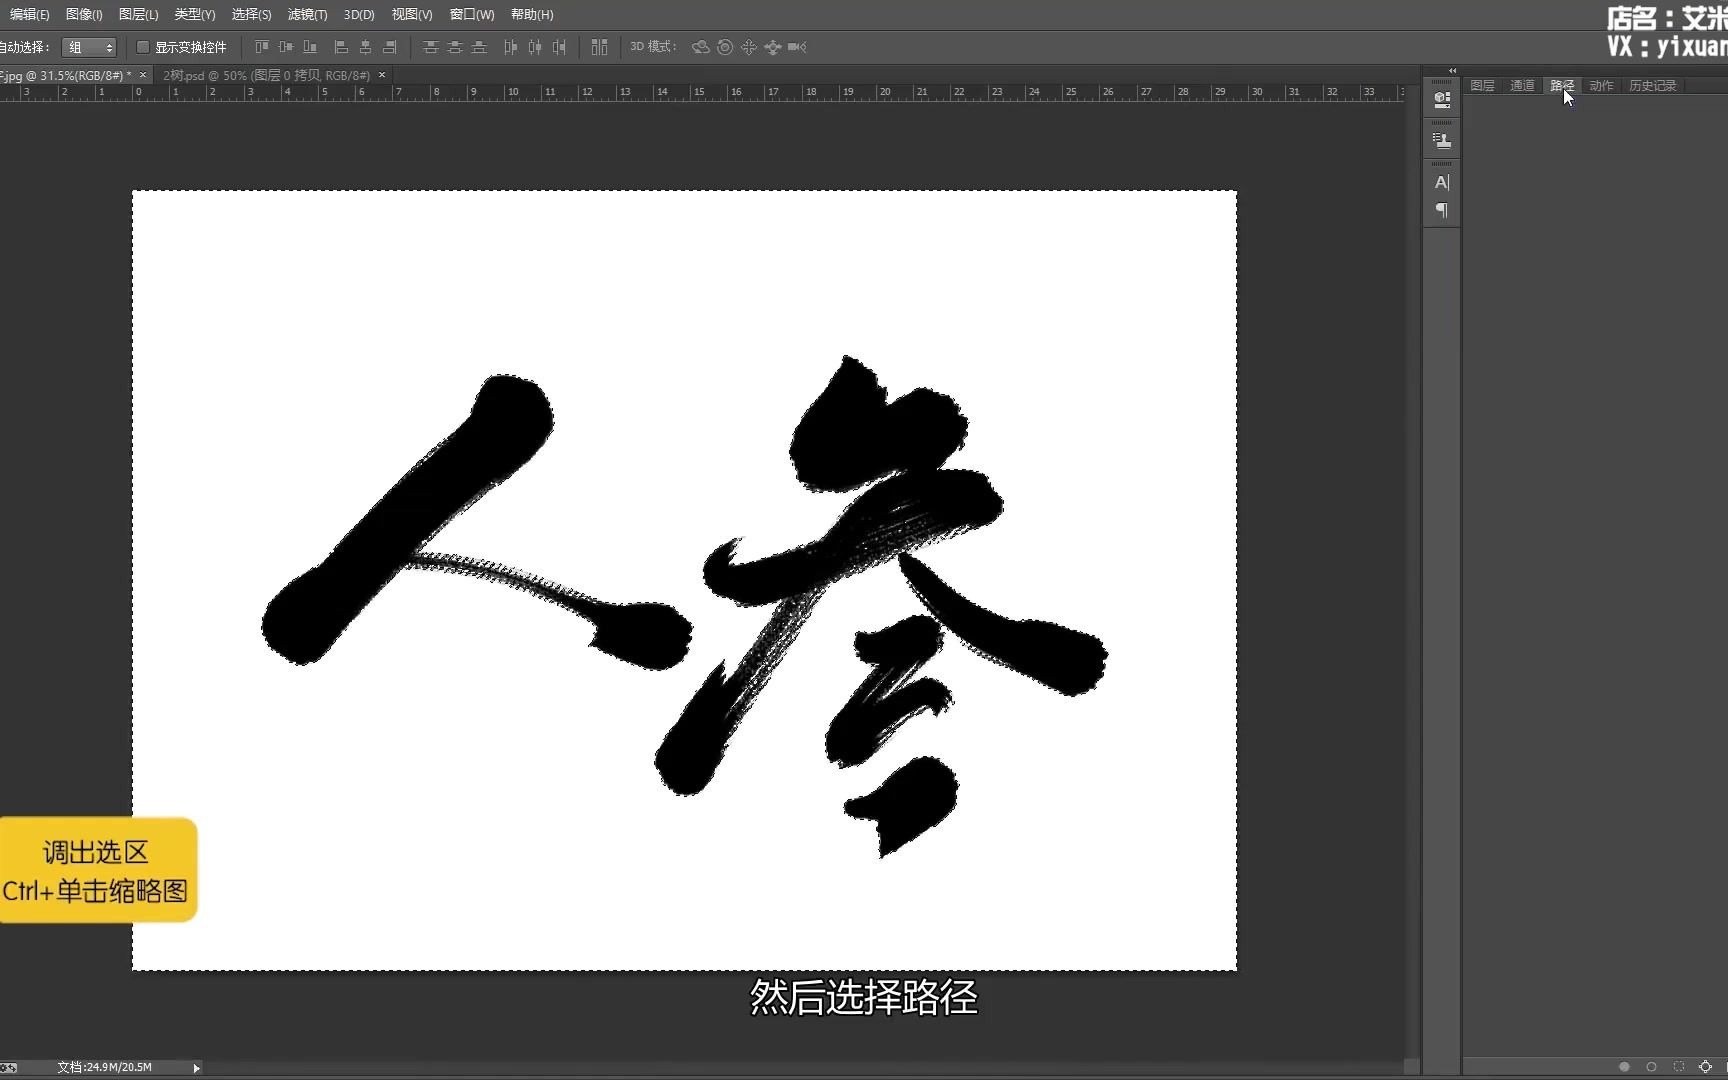Click the align horizontal centers icon
The width and height of the screenshot is (1728, 1080).
pyautogui.click(x=365, y=47)
